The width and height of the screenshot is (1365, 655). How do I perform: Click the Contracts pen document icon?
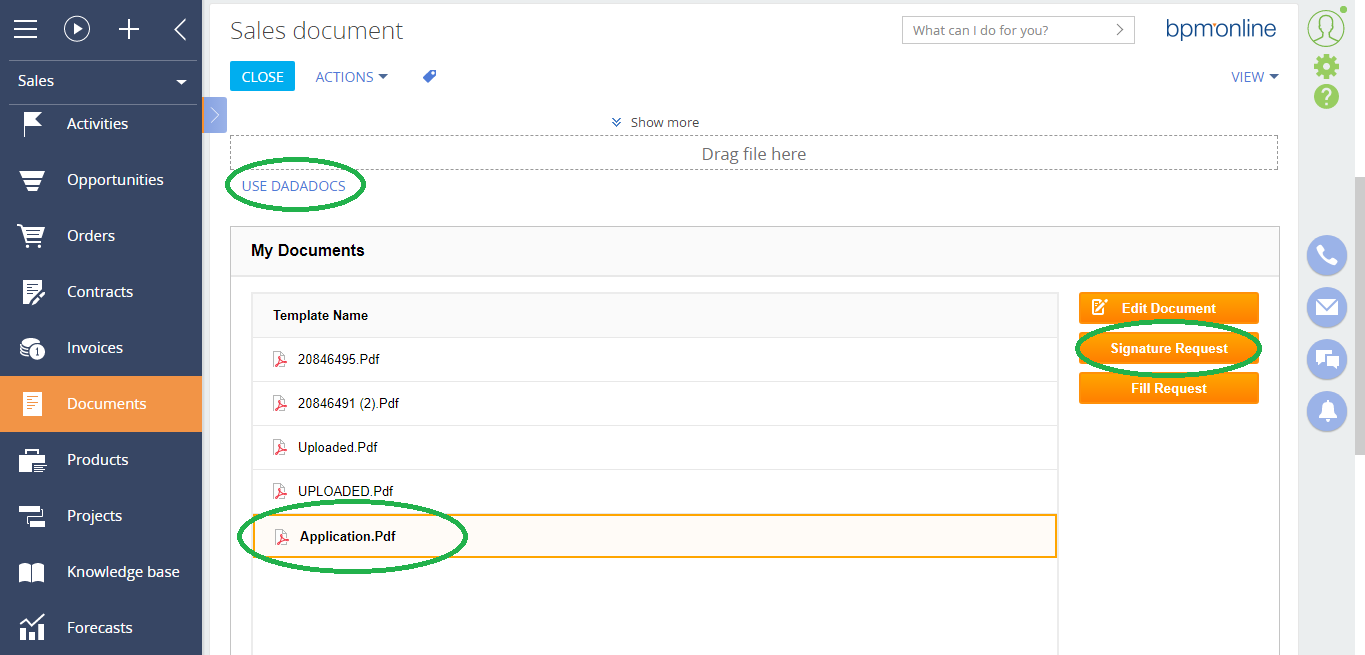click(x=33, y=292)
